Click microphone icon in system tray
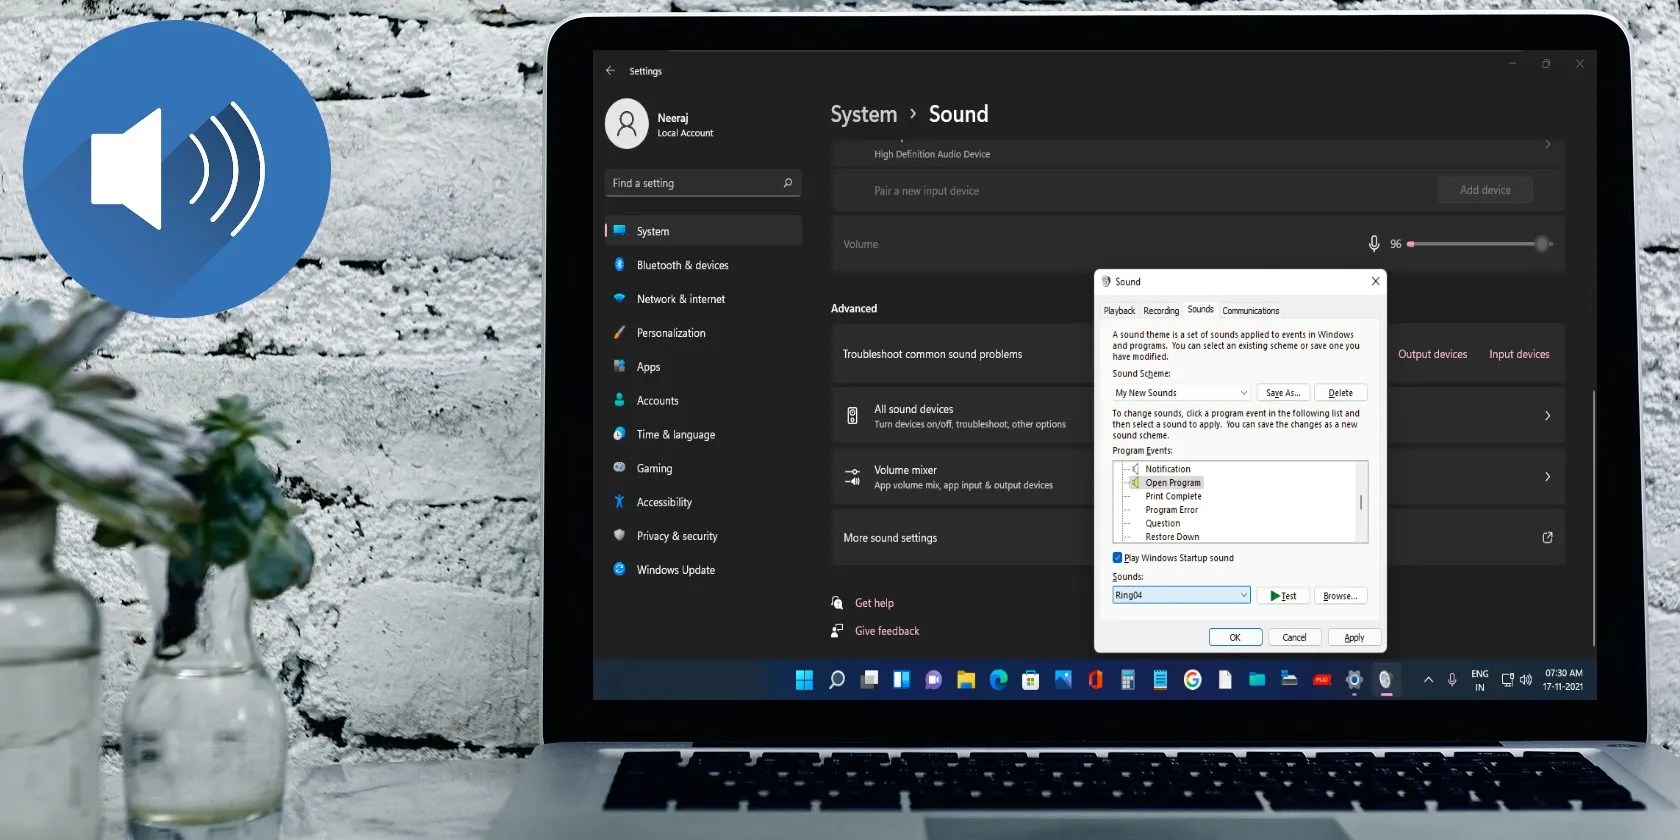 pyautogui.click(x=1452, y=680)
